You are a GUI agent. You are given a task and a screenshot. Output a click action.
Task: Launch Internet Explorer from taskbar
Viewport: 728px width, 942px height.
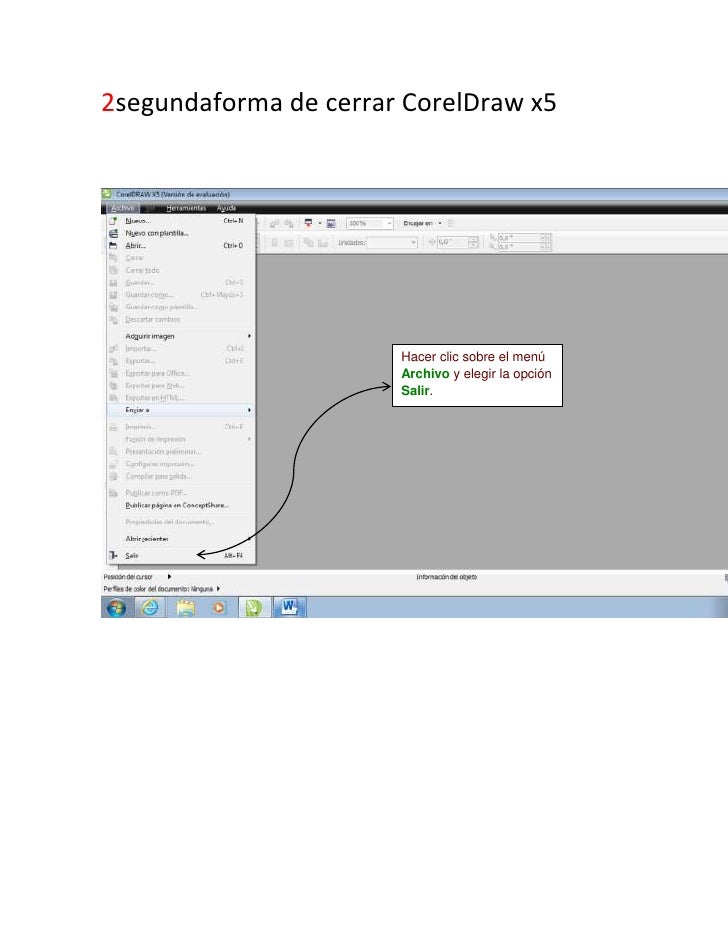pos(150,608)
